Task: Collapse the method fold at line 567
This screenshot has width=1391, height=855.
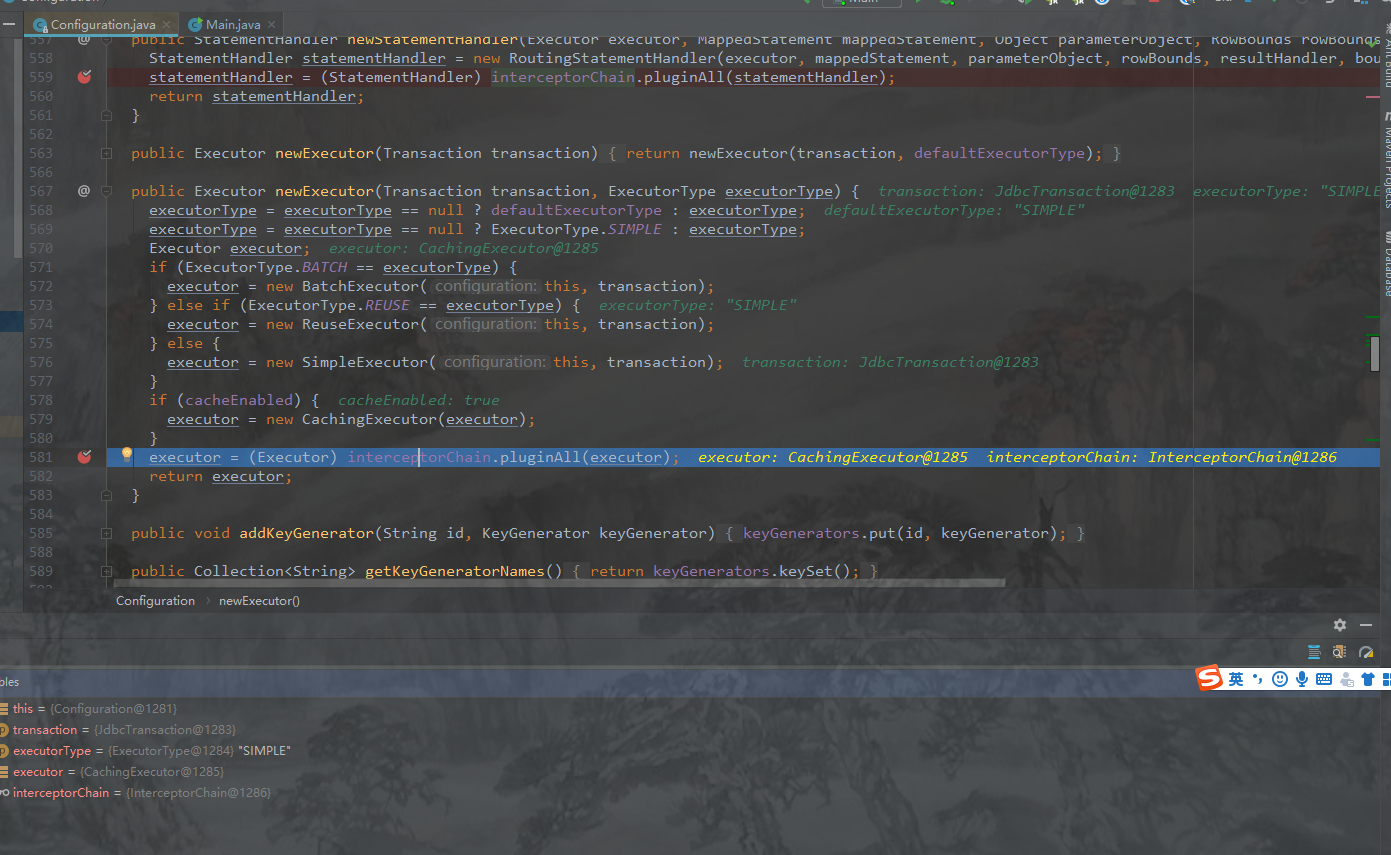Action: coord(106,191)
